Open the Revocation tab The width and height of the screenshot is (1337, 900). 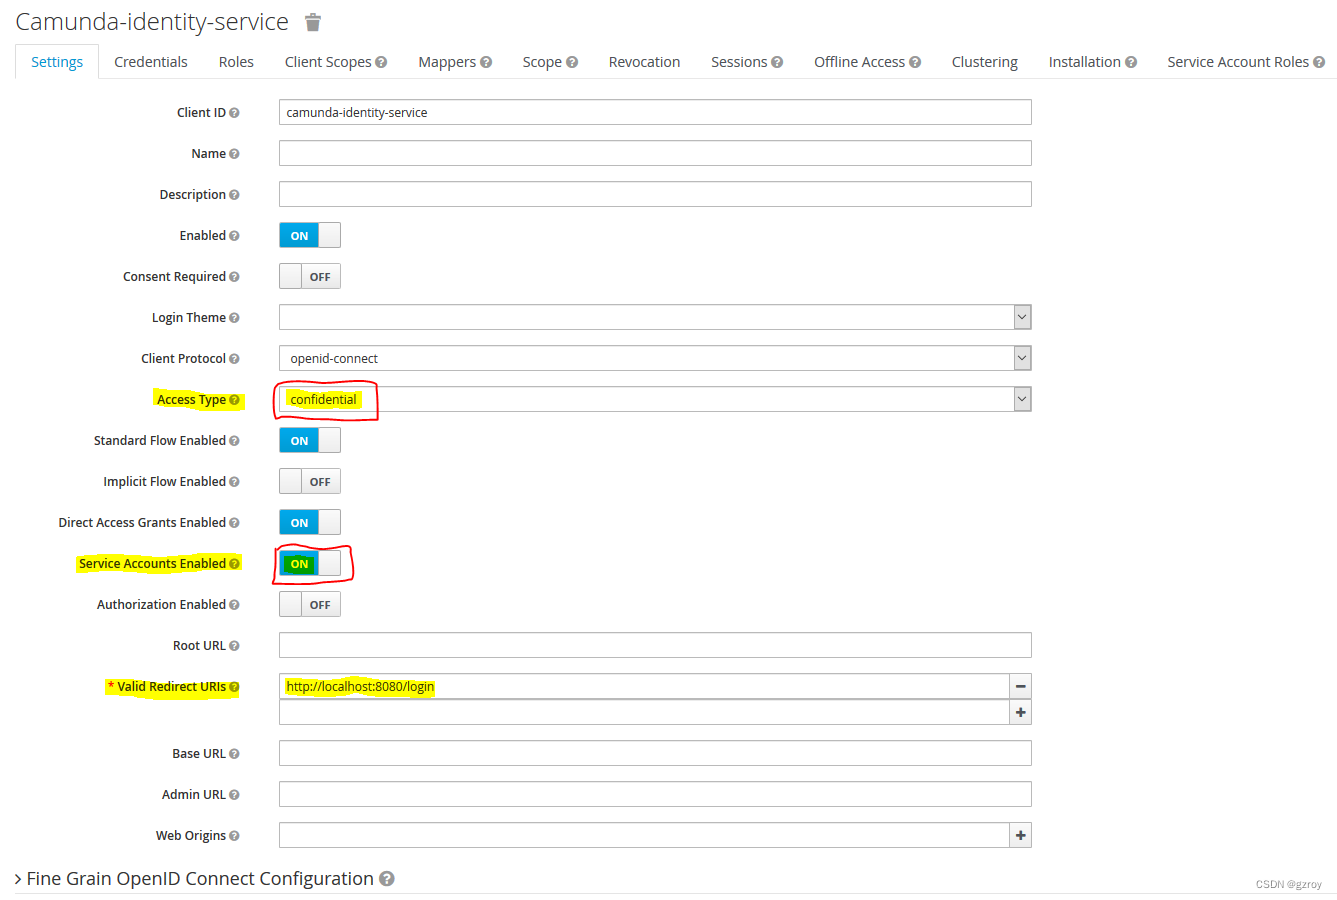(644, 62)
